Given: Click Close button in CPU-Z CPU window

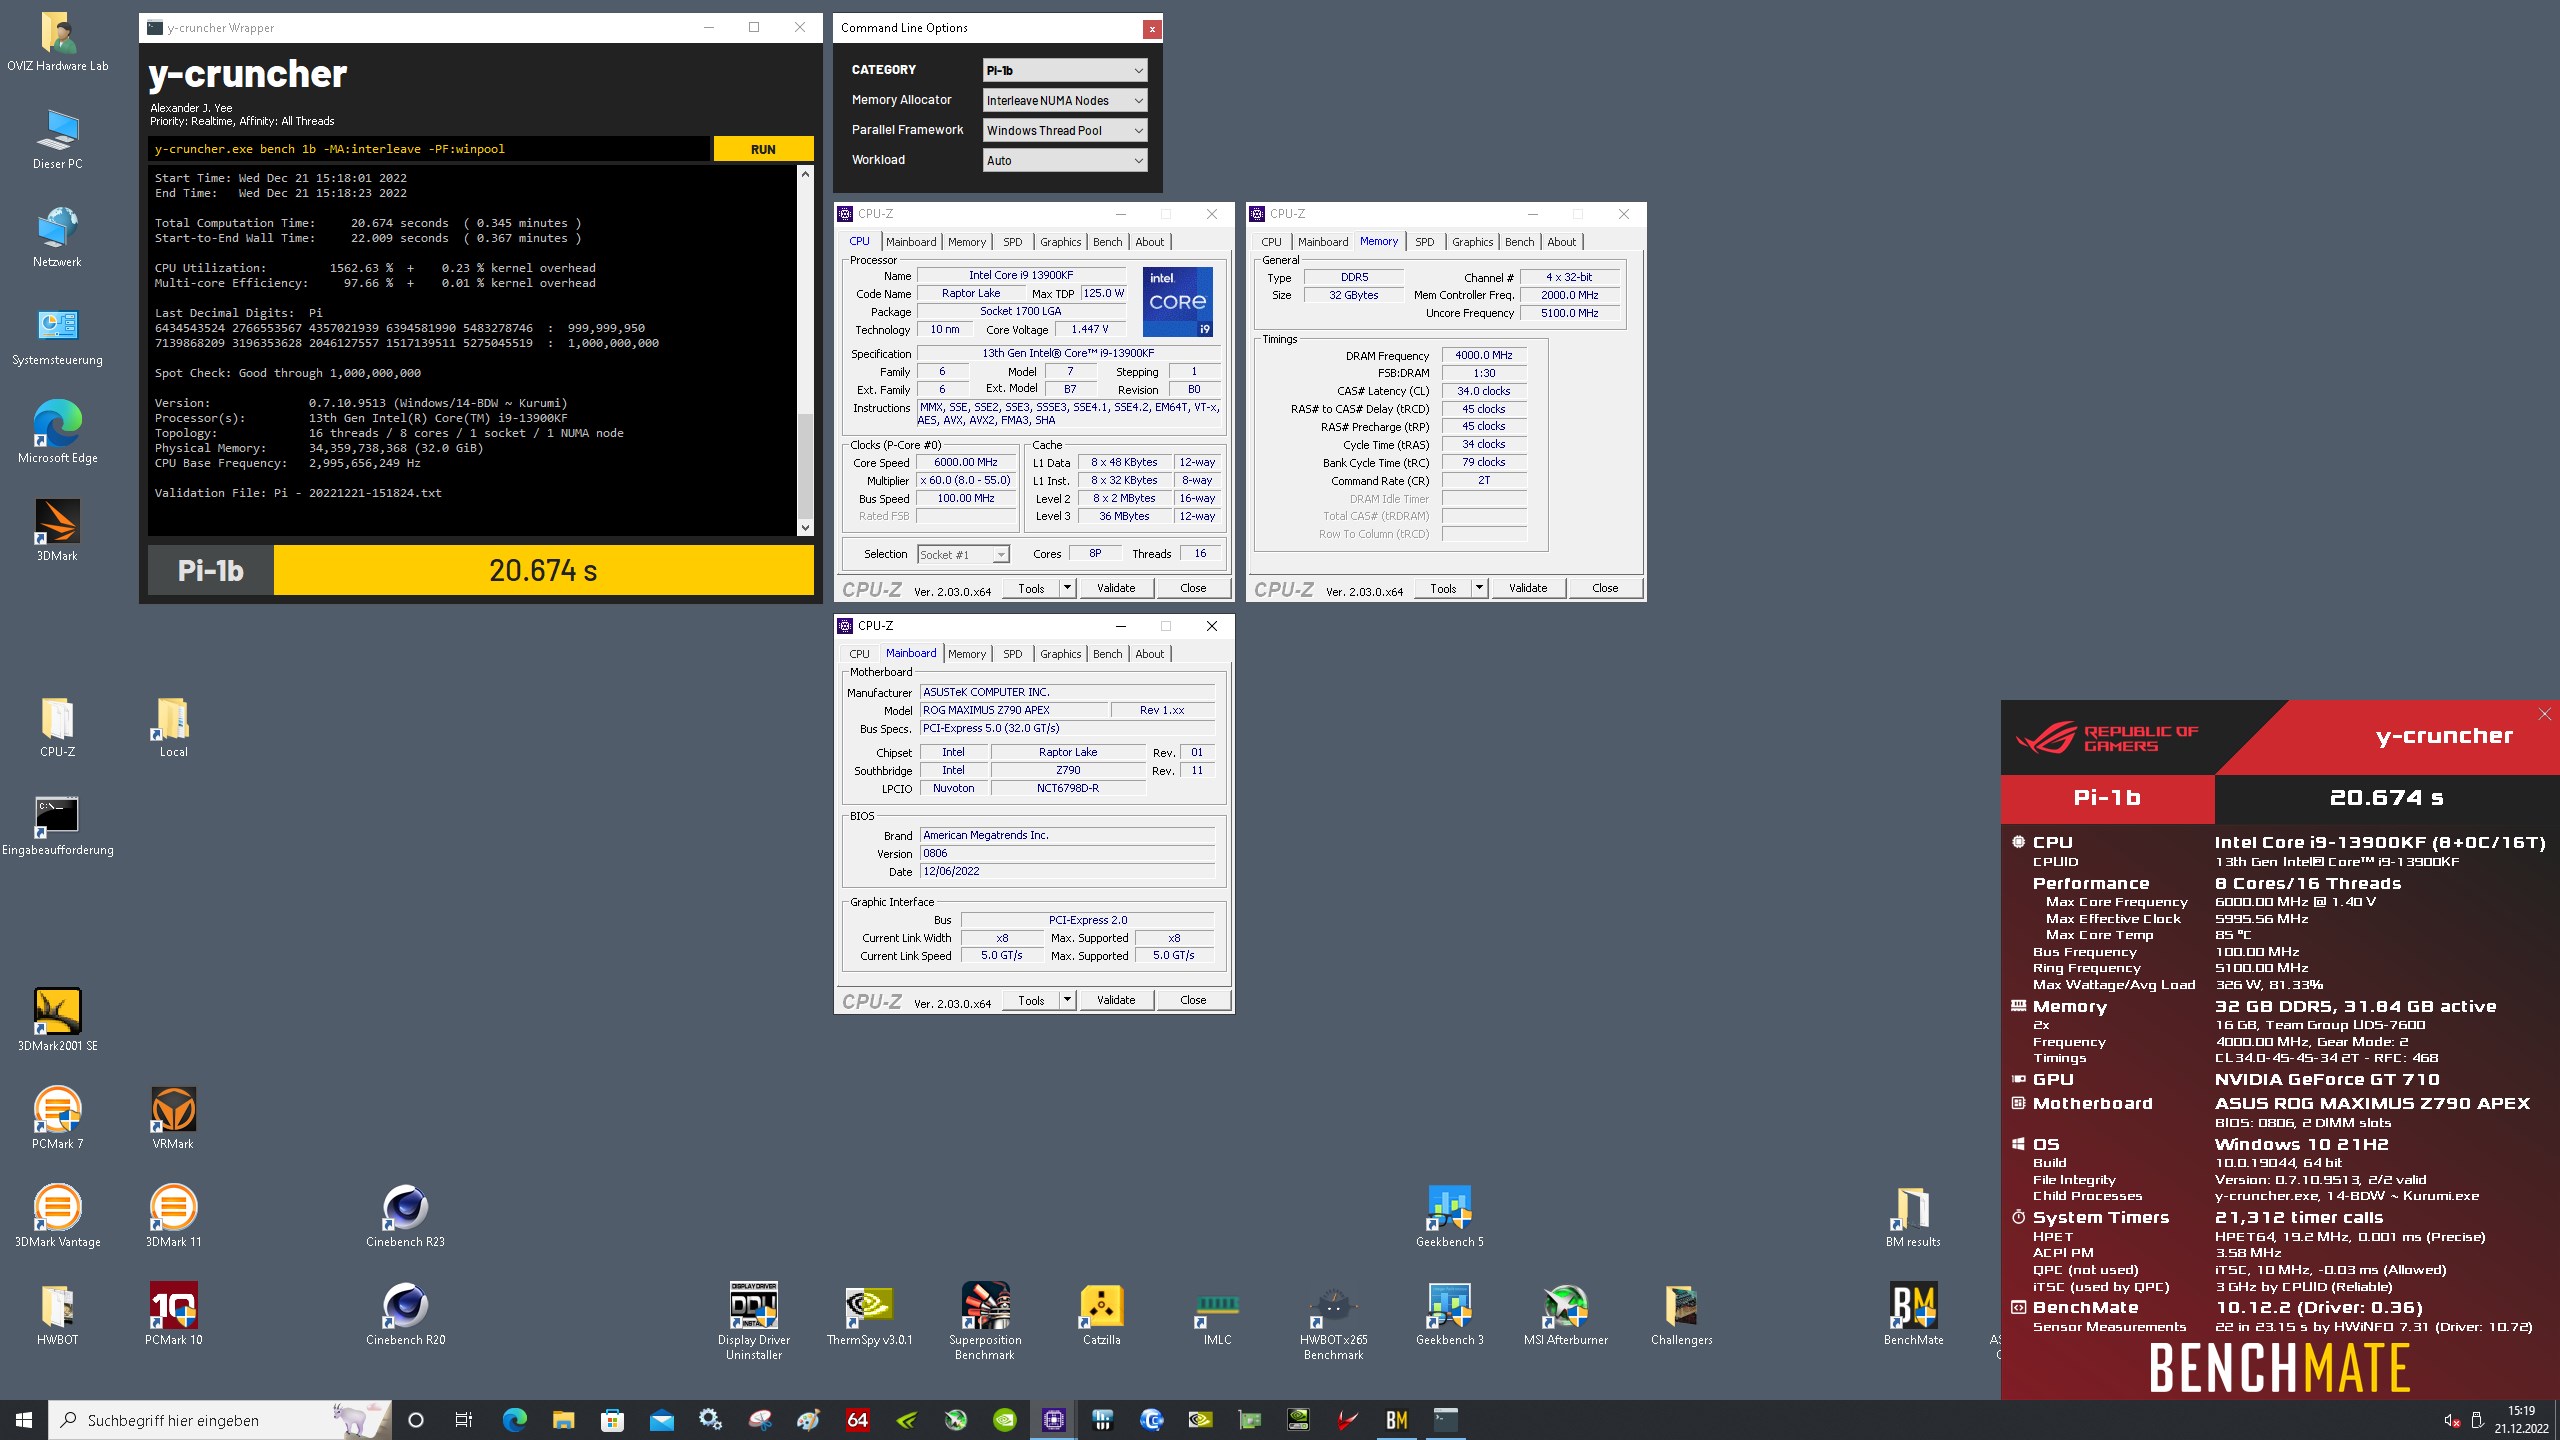Looking at the screenshot, I should point(1193,588).
